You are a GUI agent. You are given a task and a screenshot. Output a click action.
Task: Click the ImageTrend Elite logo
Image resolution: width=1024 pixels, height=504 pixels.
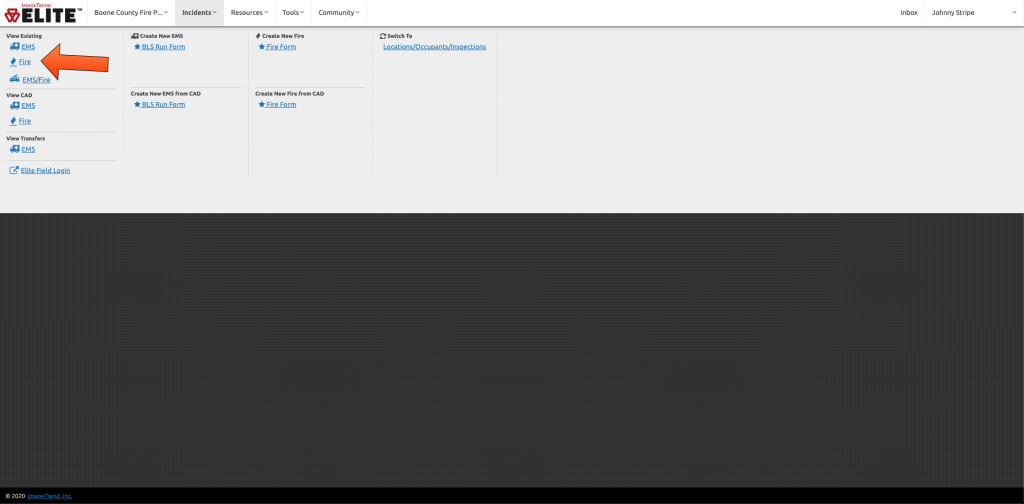tap(43, 13)
